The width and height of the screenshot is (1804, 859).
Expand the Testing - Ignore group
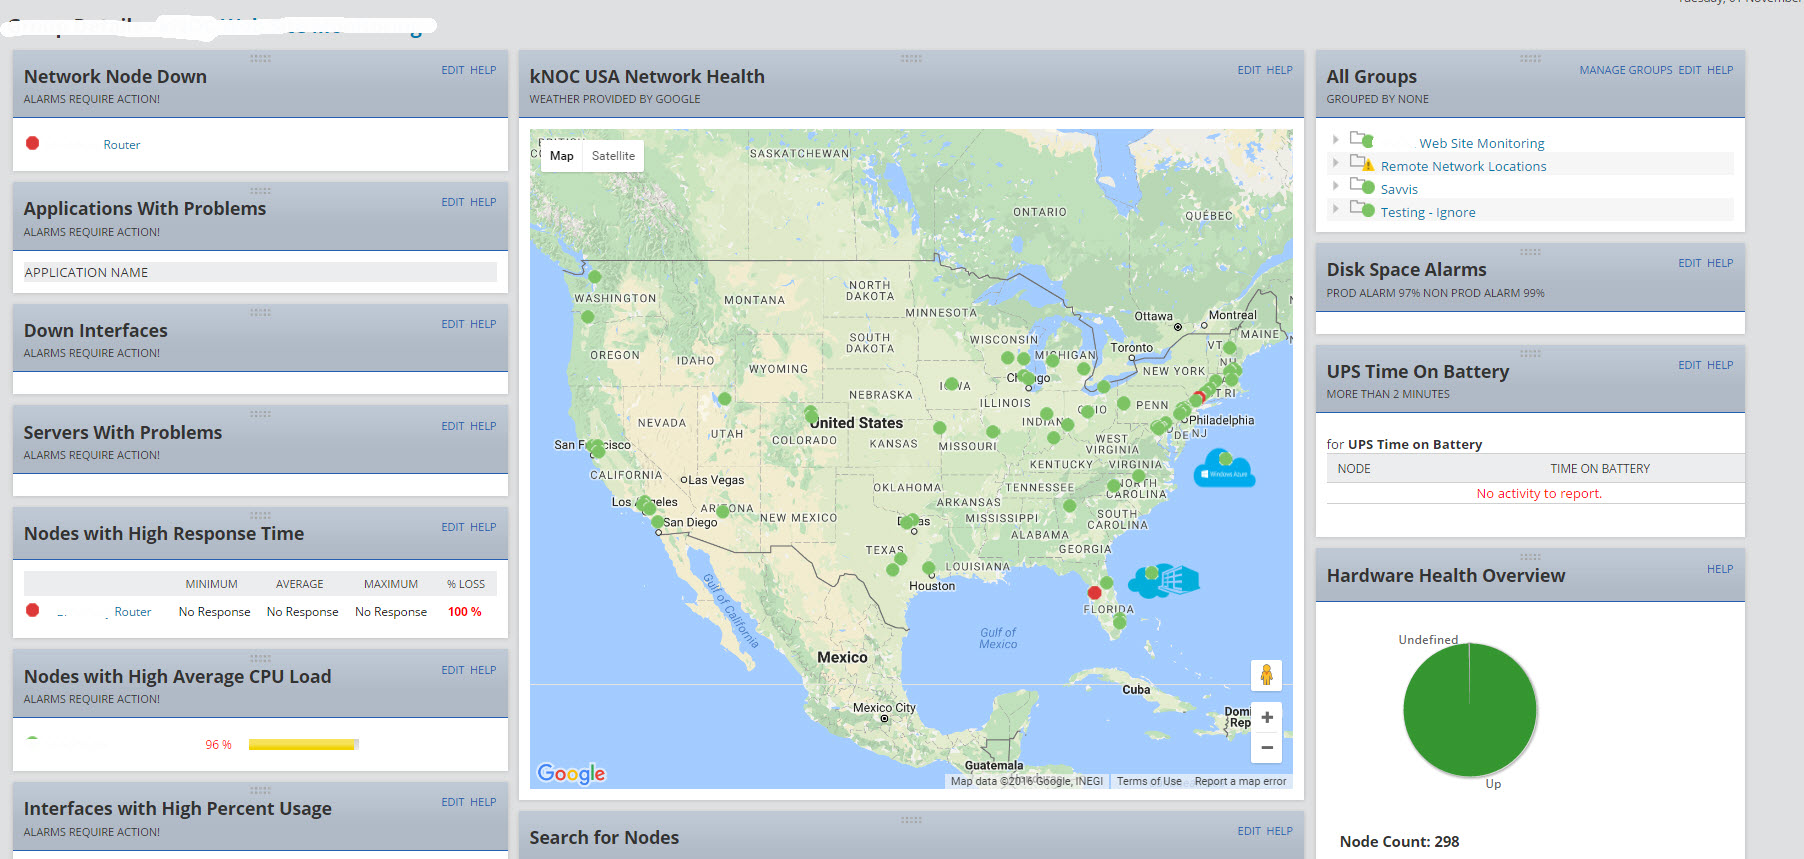pos(1335,208)
